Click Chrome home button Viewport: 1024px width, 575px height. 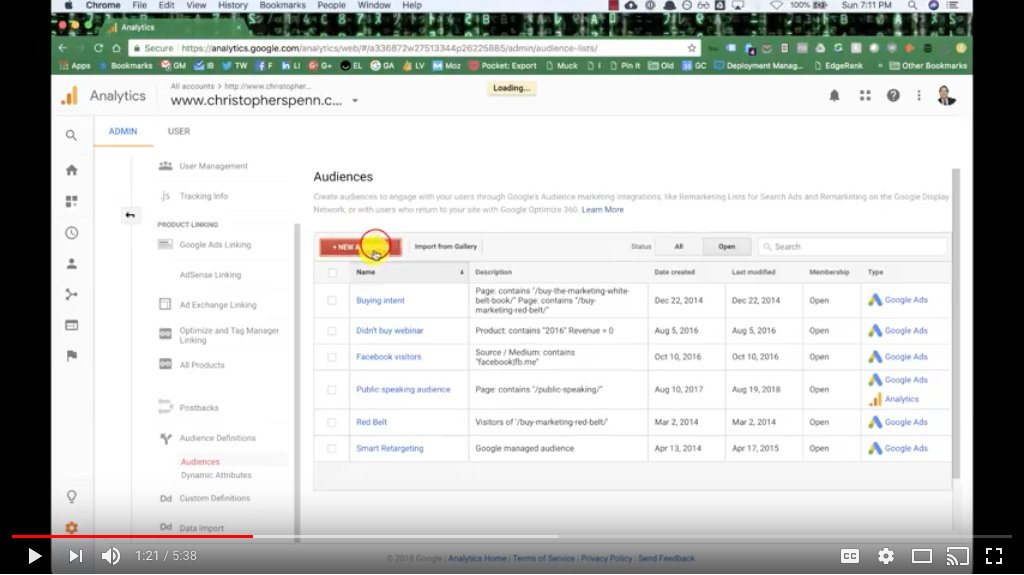pos(116,48)
